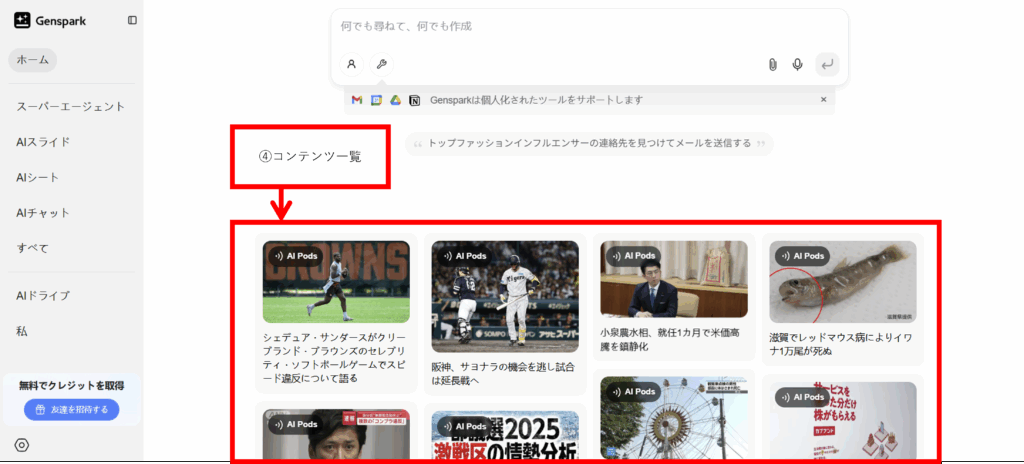
Task: Click the 何でも尋ねて prompt input field
Action: point(588,26)
